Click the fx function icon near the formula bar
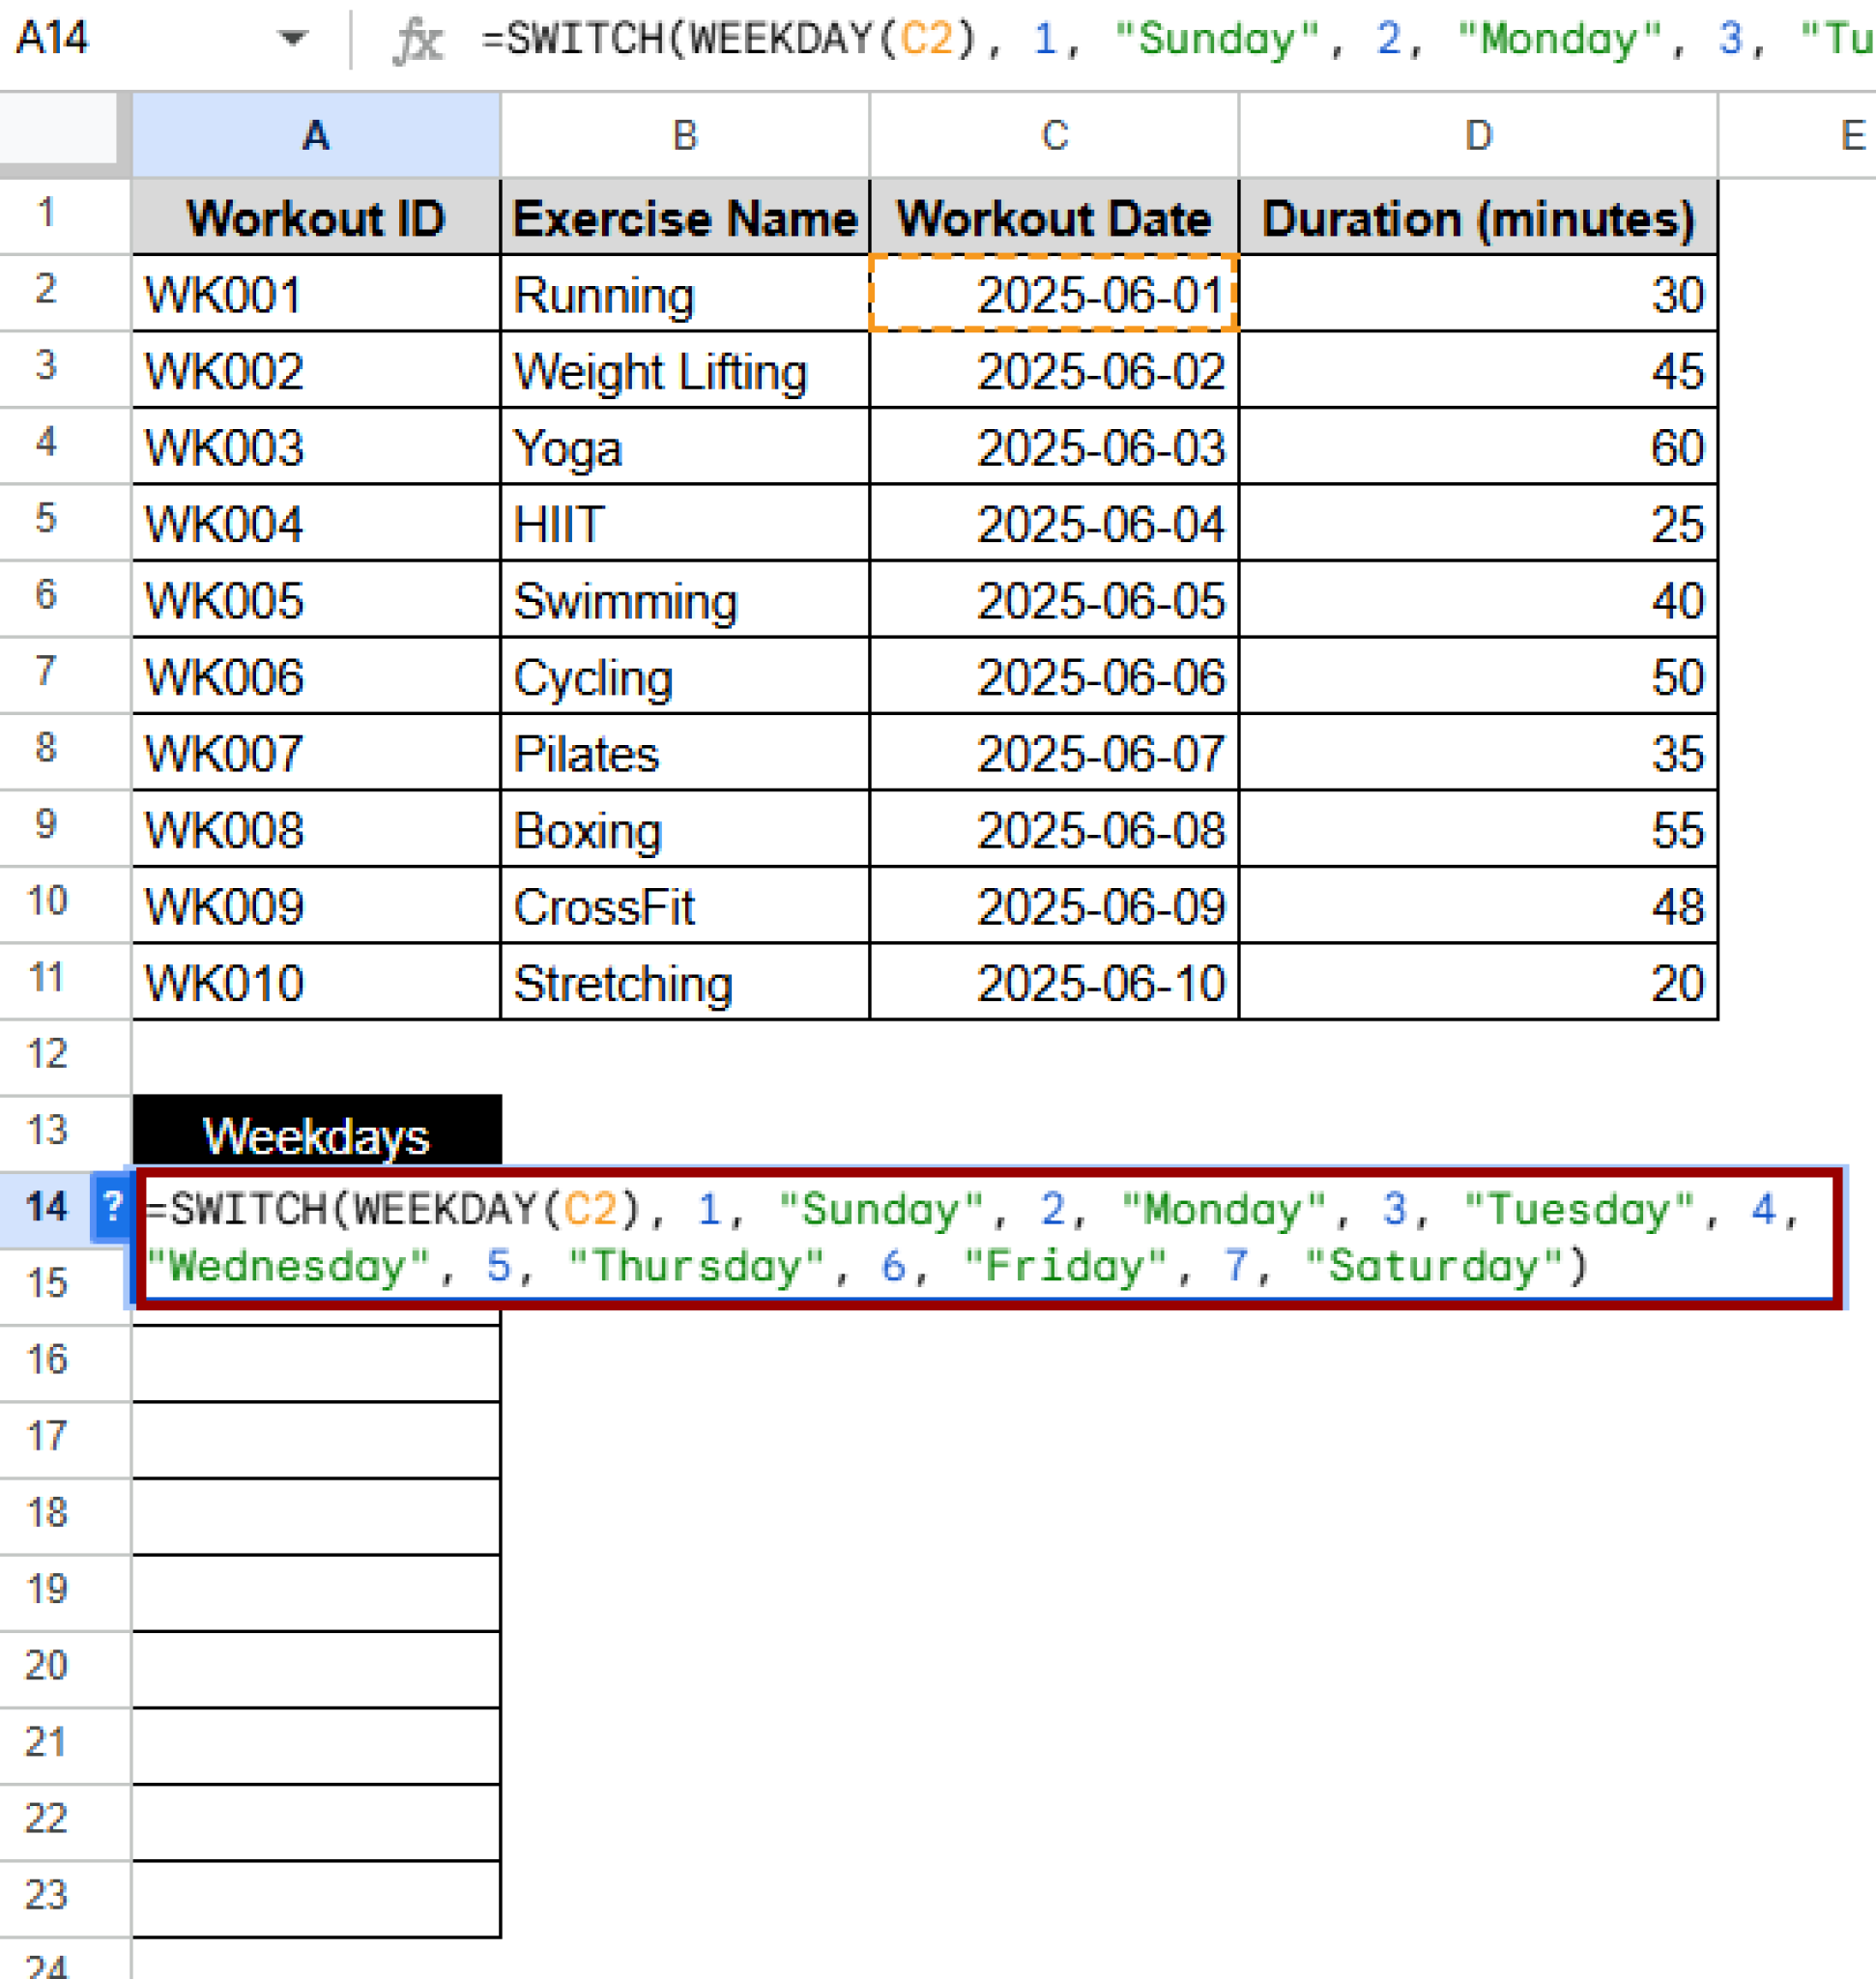The height and width of the screenshot is (1979, 1876). pos(420,40)
